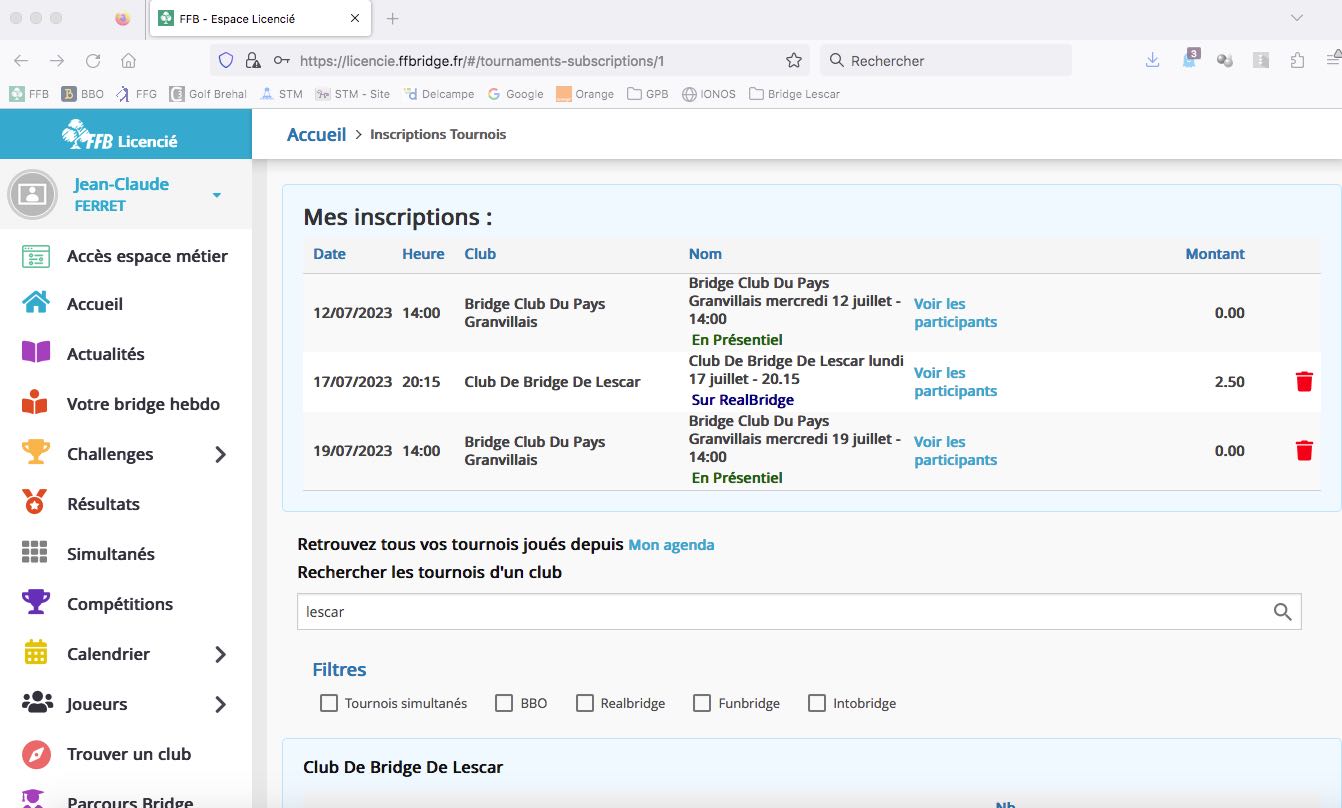Select Votre bridge hebdo menu item
The width and height of the screenshot is (1342, 808).
coord(143,404)
